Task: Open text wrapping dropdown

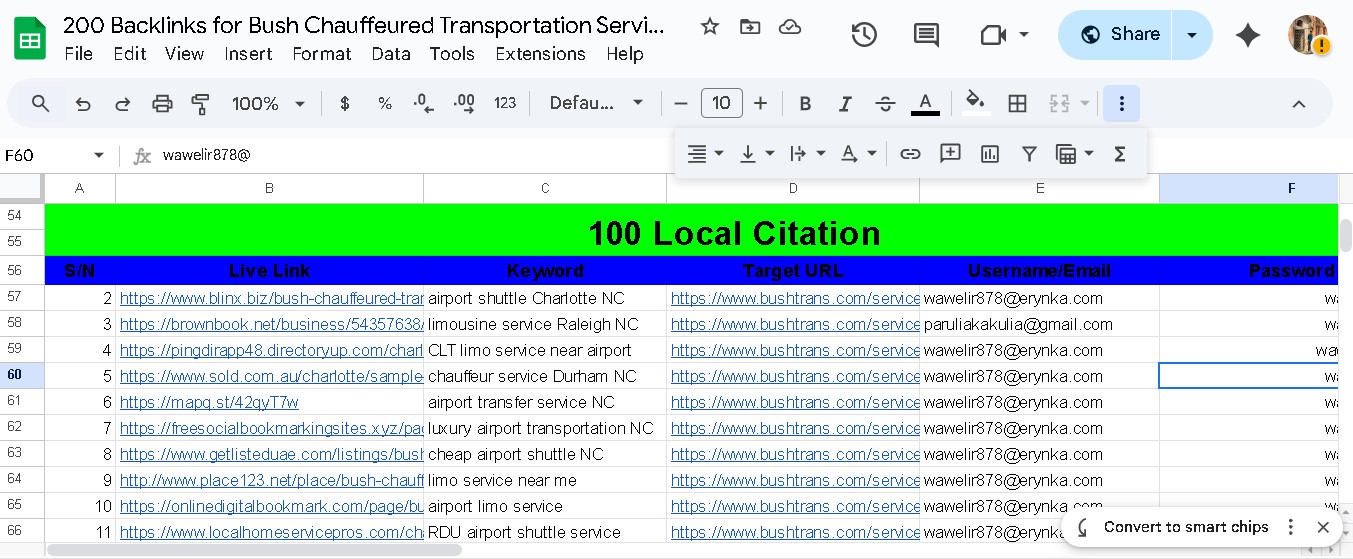Action: click(x=807, y=153)
